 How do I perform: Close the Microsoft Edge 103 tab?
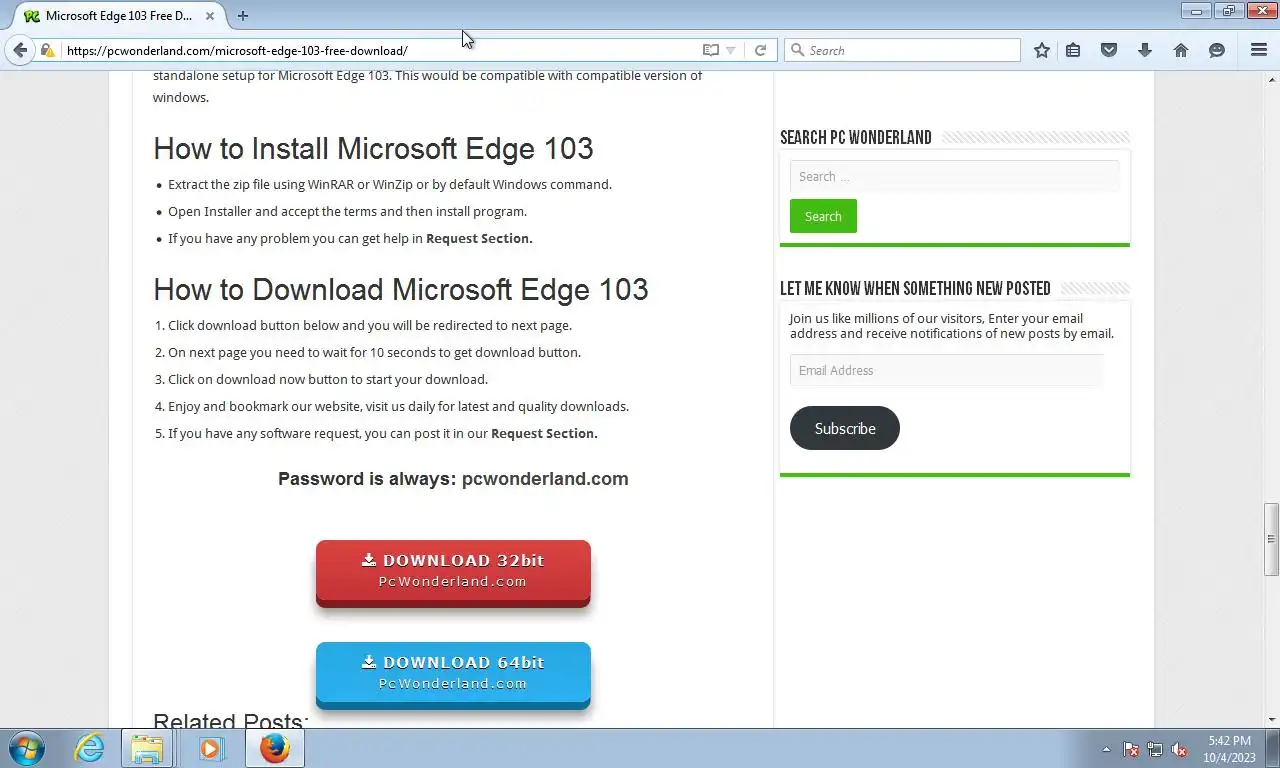point(210,16)
